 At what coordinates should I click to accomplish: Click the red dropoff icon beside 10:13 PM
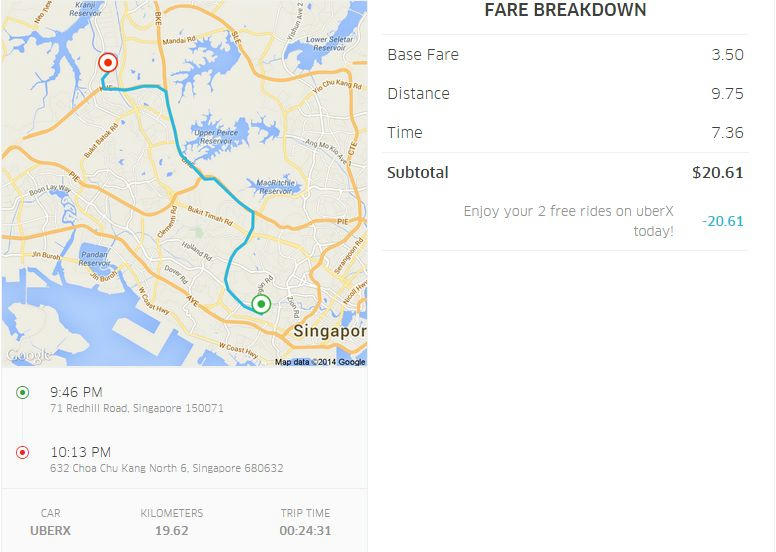22,452
